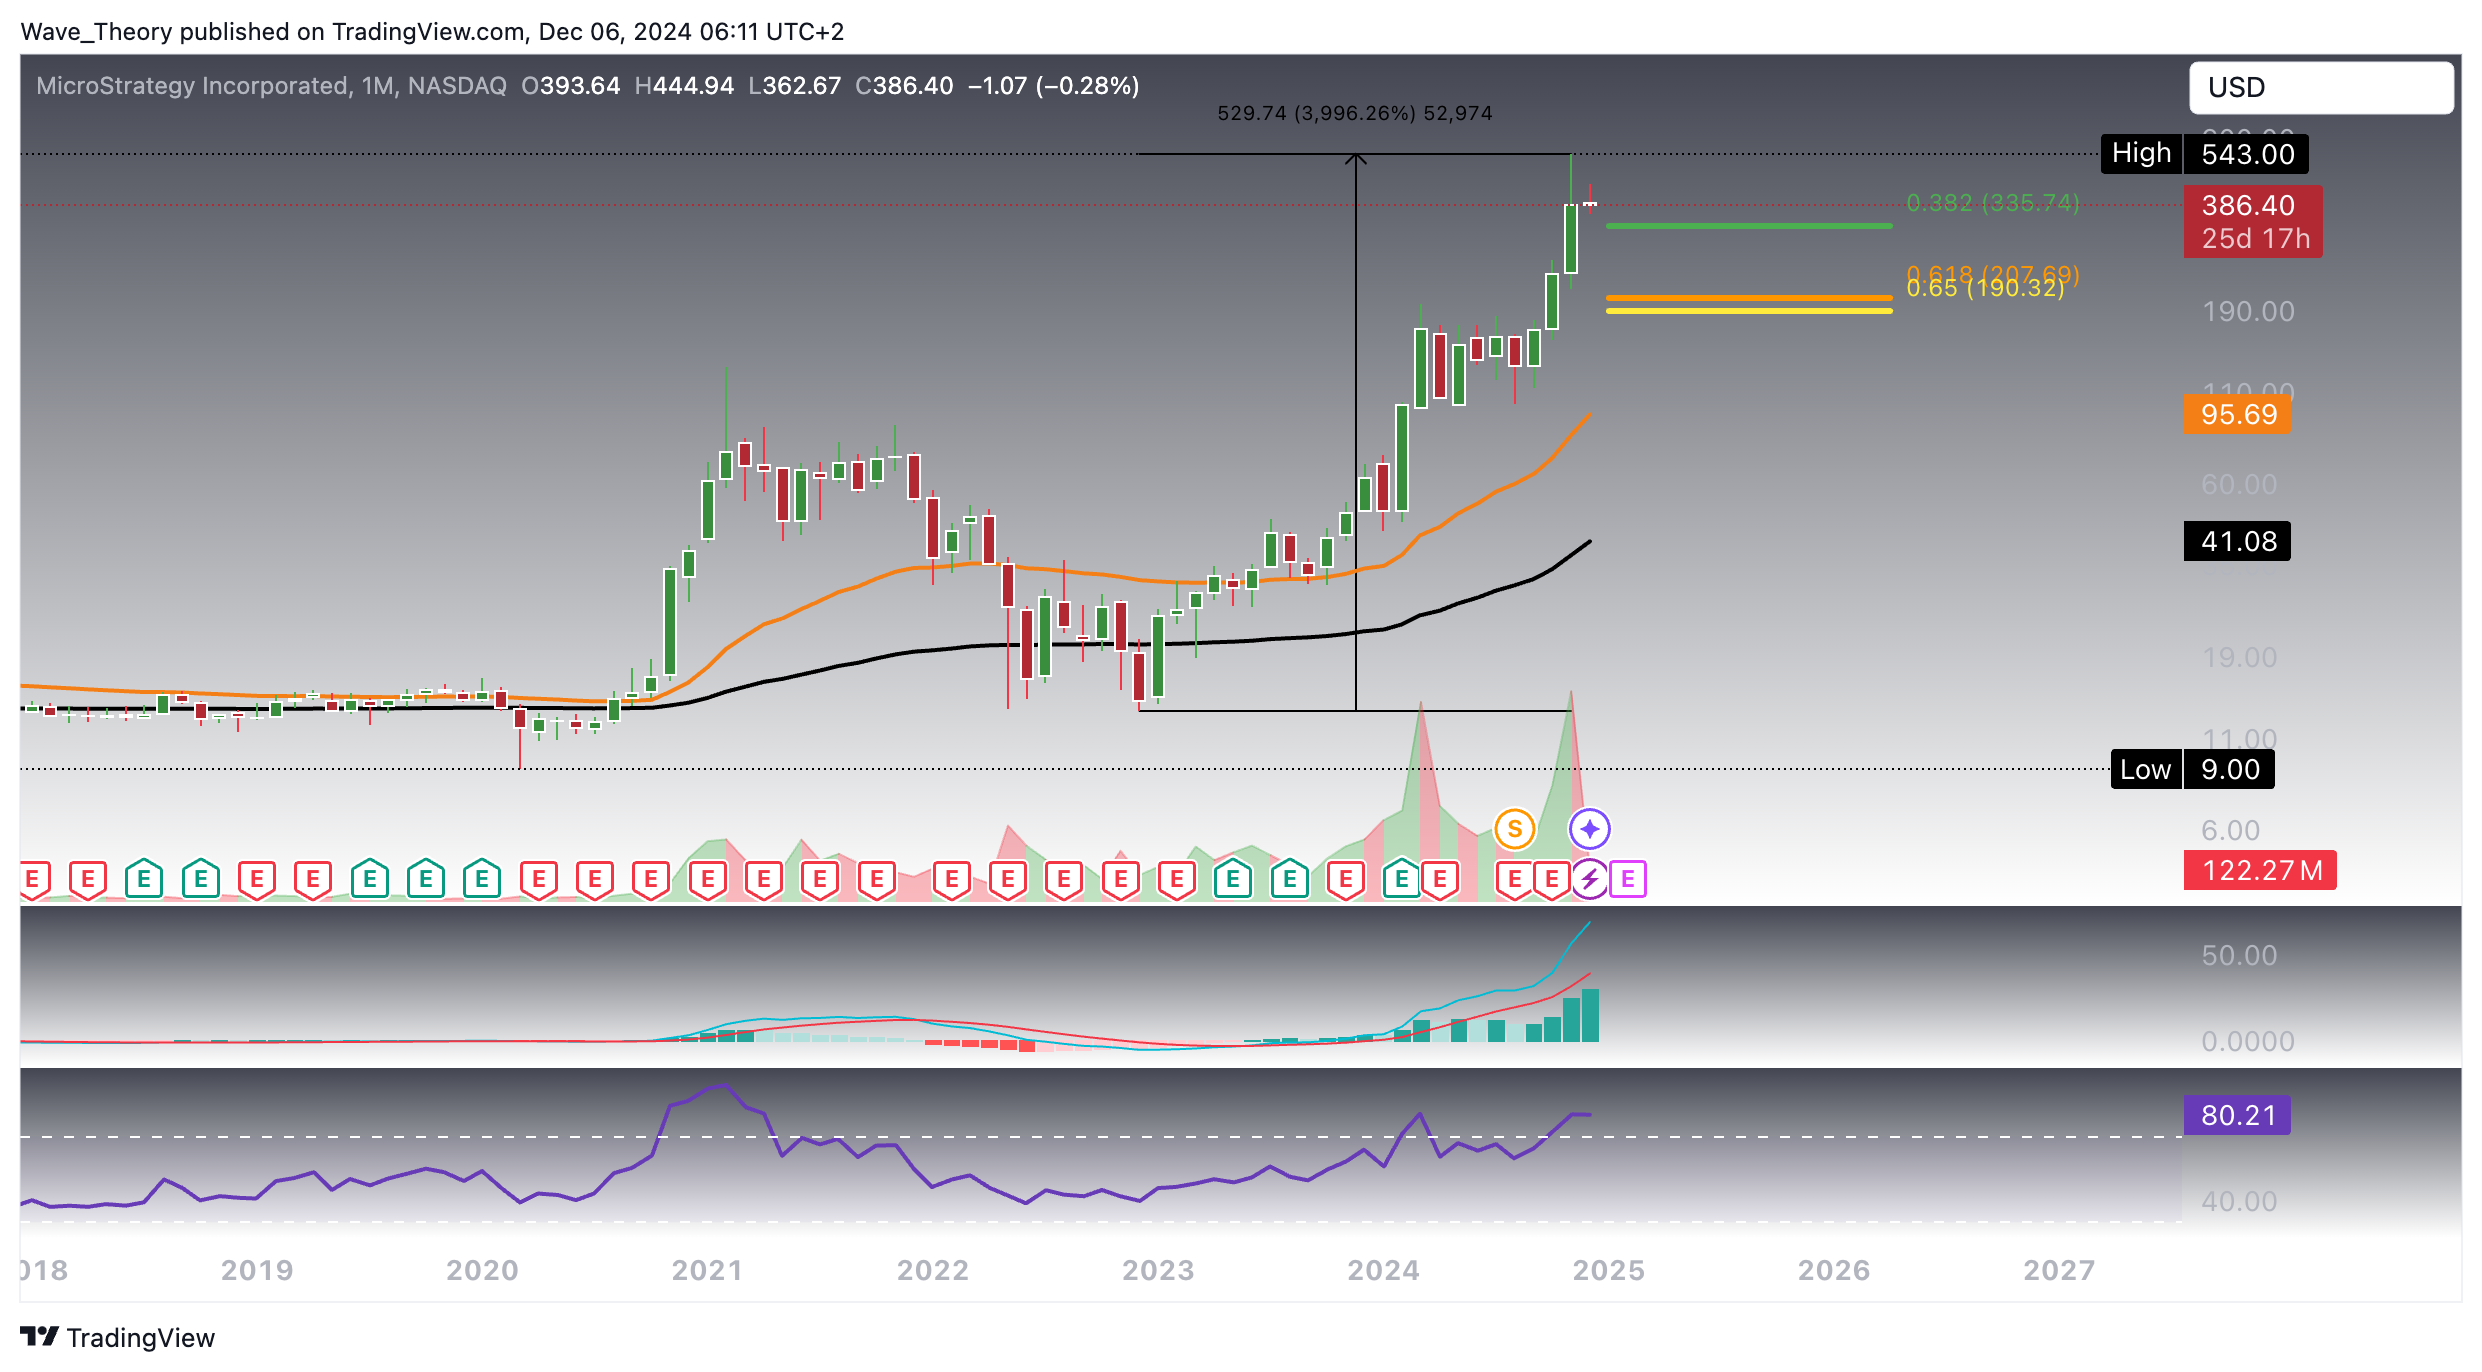Click the low value L362.67
The width and height of the screenshot is (2482, 1372).
click(794, 86)
